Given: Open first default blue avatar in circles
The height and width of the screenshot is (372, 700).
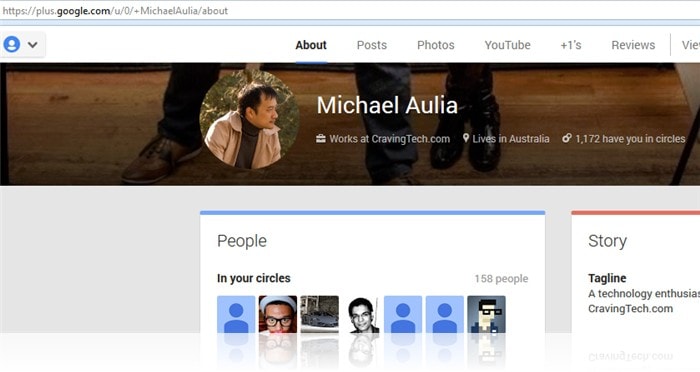Looking at the screenshot, I should tap(236, 314).
